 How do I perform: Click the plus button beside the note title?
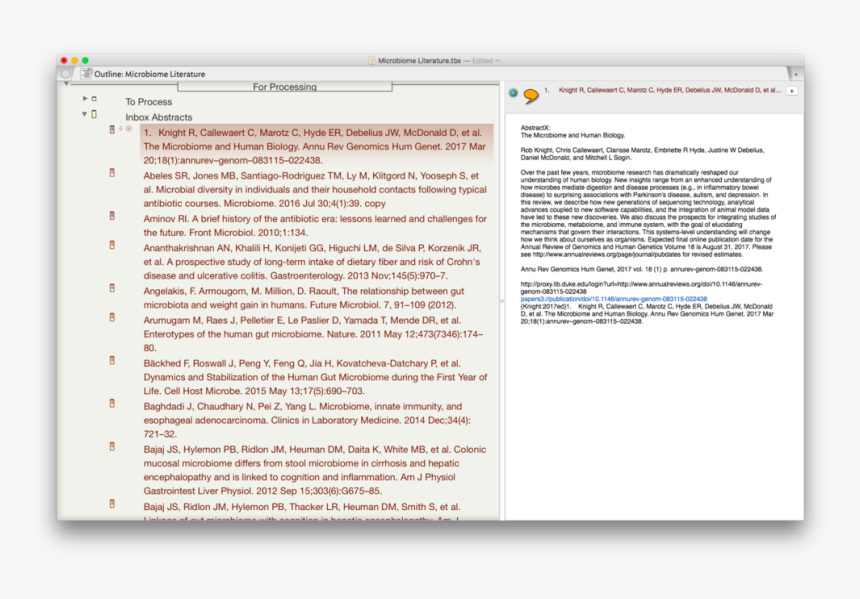click(791, 91)
